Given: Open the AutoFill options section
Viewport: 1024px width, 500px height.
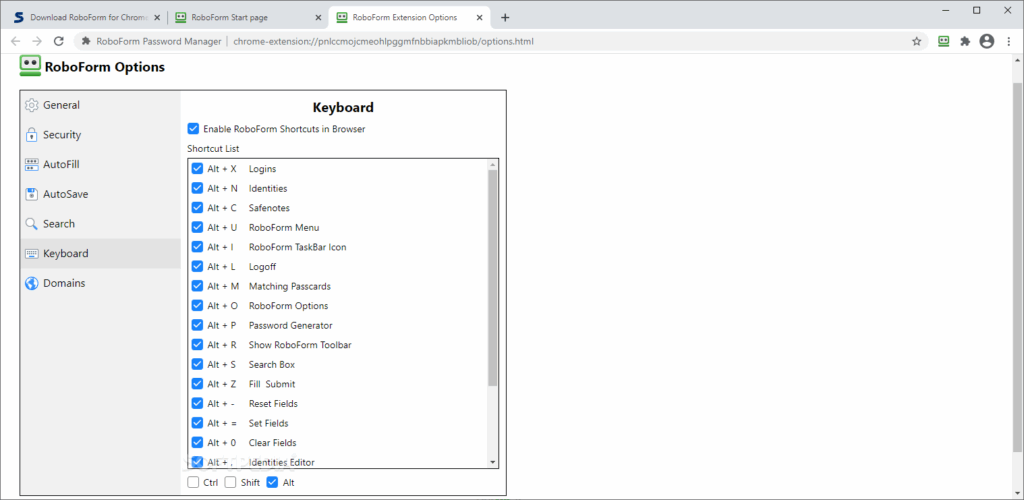Looking at the screenshot, I should coord(101,164).
